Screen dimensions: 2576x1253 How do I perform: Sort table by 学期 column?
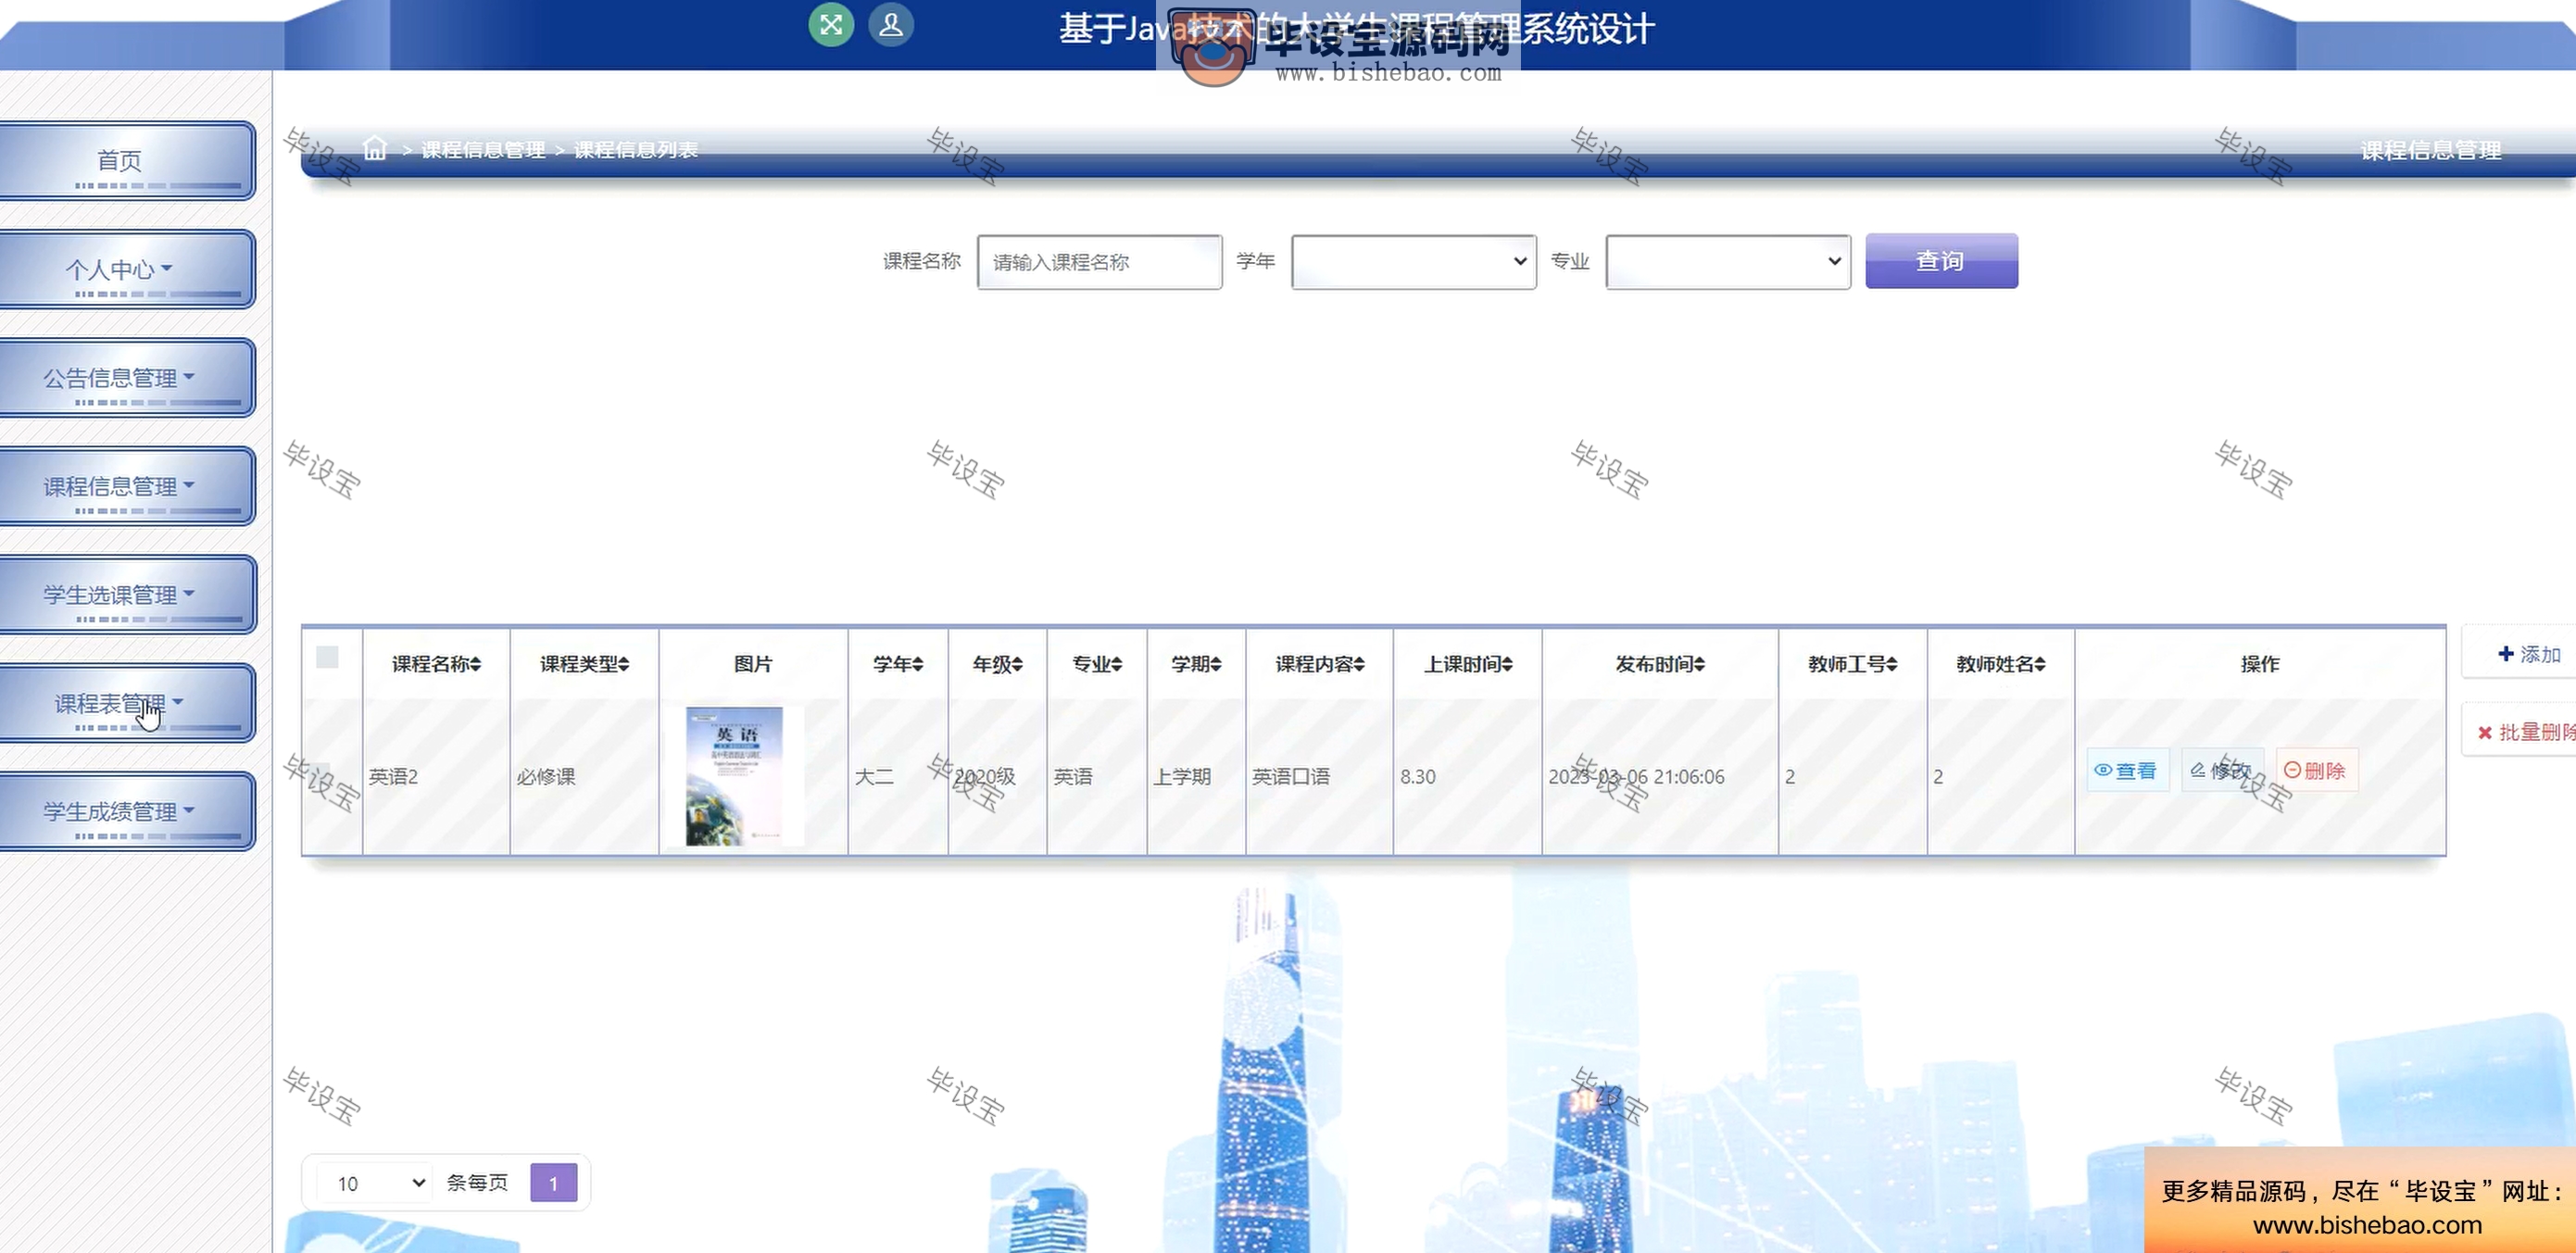(1196, 664)
